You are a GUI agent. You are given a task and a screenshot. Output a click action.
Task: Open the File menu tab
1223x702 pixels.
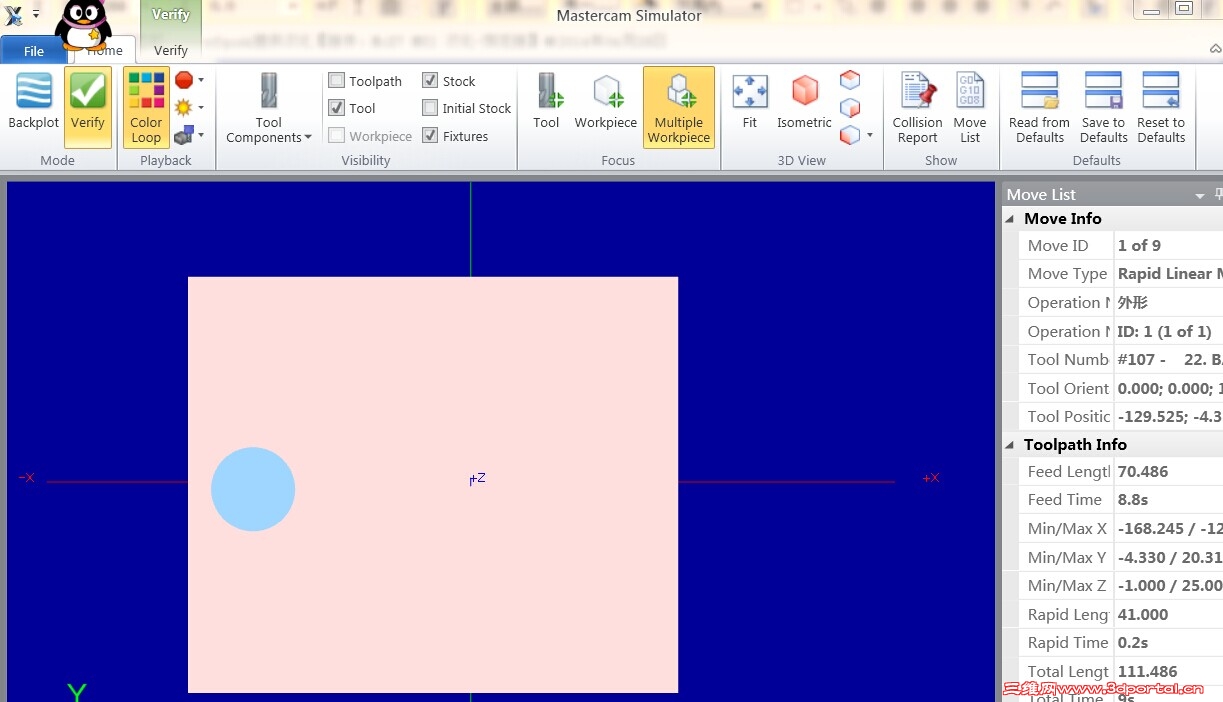[34, 51]
